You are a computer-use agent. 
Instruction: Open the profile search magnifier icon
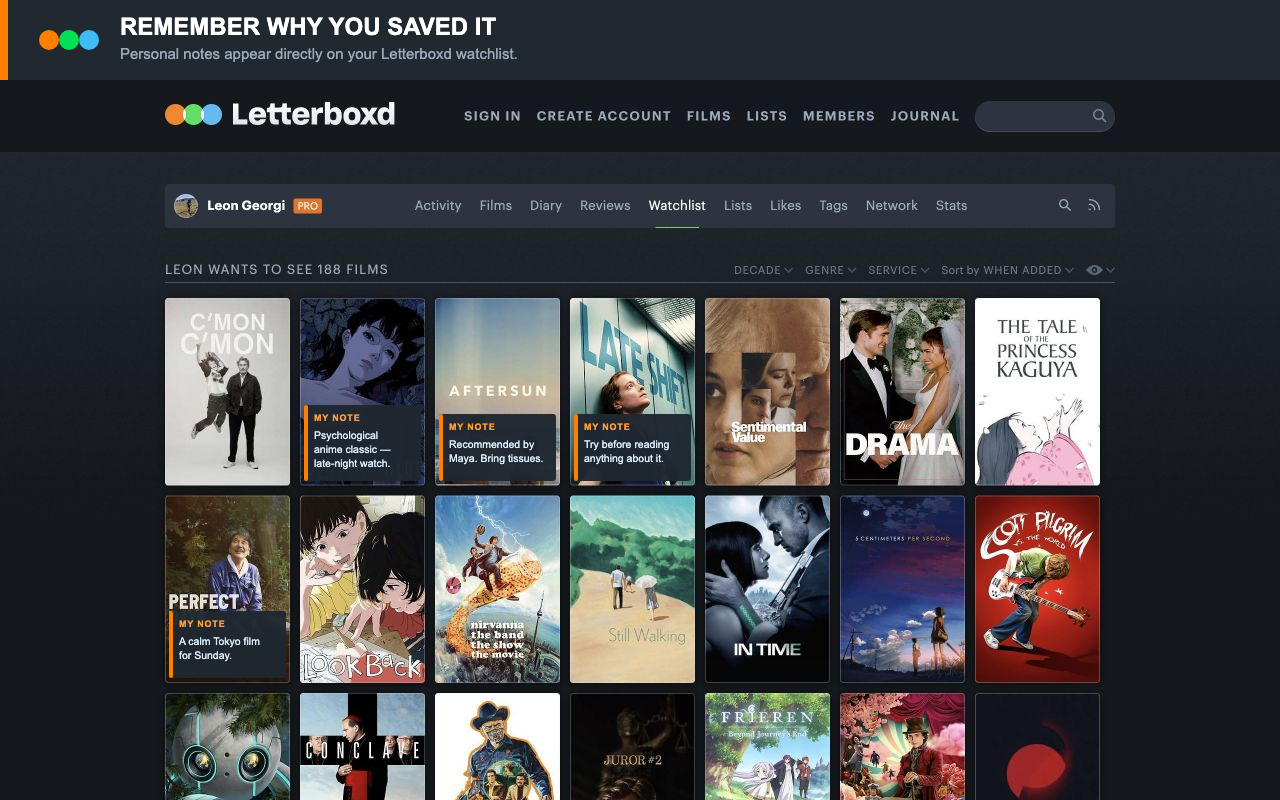point(1065,205)
